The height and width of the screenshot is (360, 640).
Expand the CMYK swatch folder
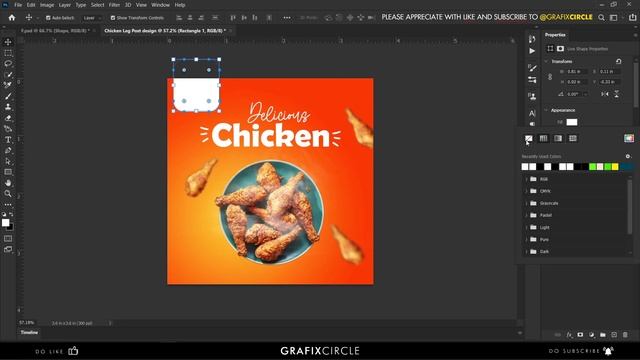[x=526, y=191]
